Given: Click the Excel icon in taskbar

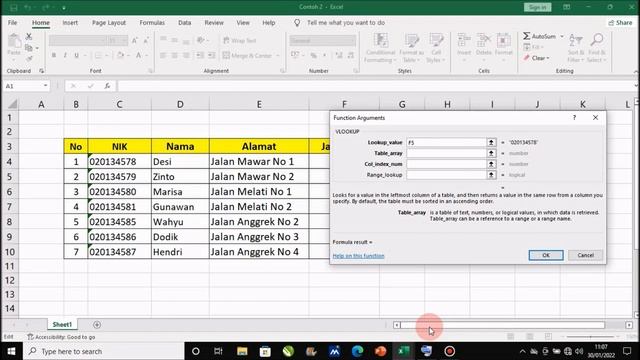Looking at the screenshot, I should point(404,351).
